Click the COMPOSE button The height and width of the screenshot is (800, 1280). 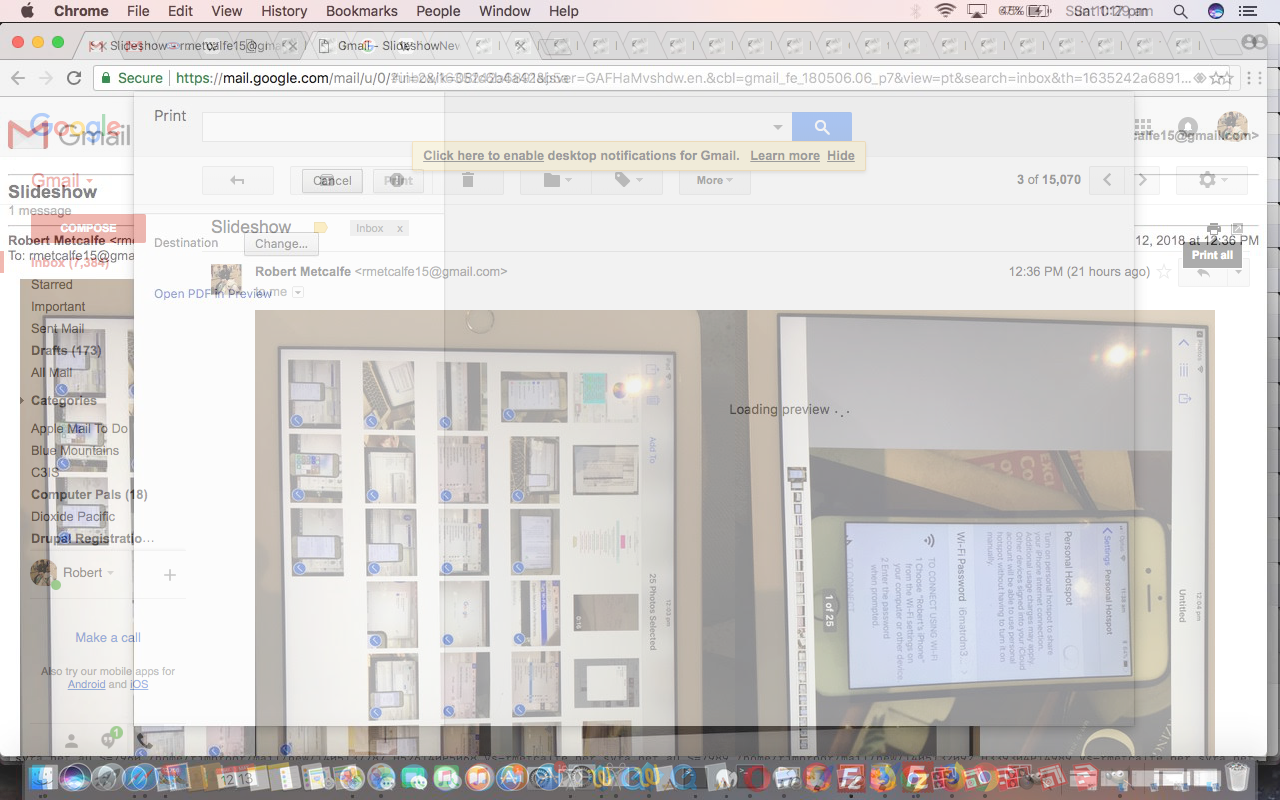pyautogui.click(x=88, y=228)
